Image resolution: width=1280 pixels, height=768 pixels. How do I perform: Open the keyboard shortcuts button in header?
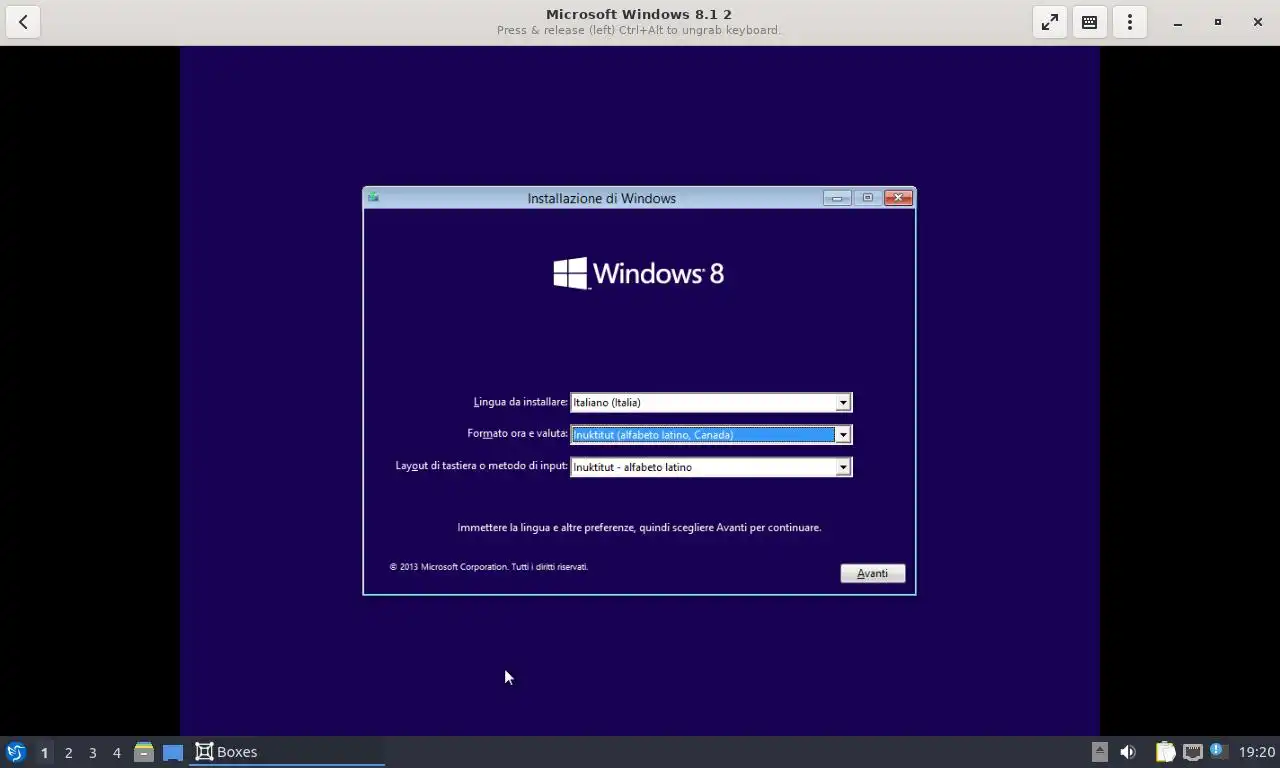pos(1090,22)
